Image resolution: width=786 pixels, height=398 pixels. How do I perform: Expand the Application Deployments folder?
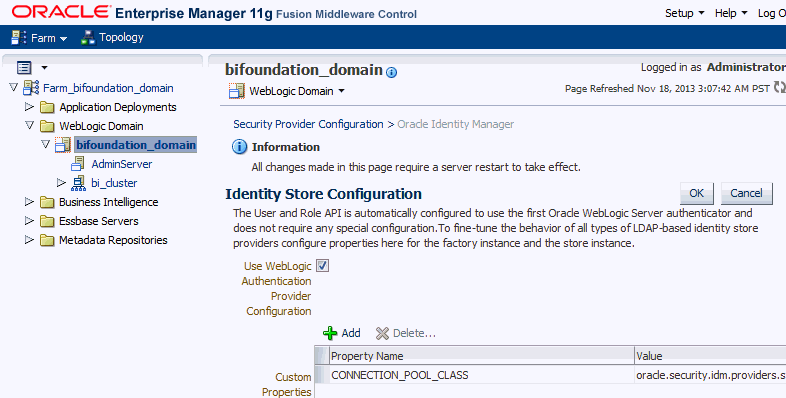click(x=29, y=107)
